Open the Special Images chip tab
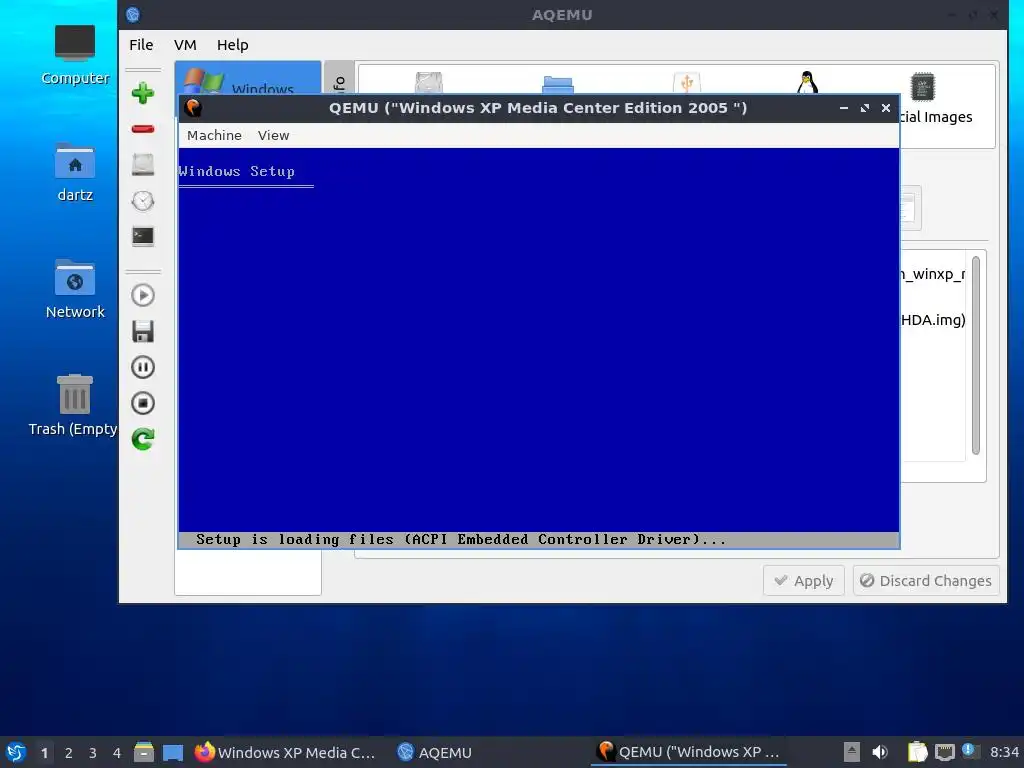The image size is (1024, 768). (x=922, y=87)
